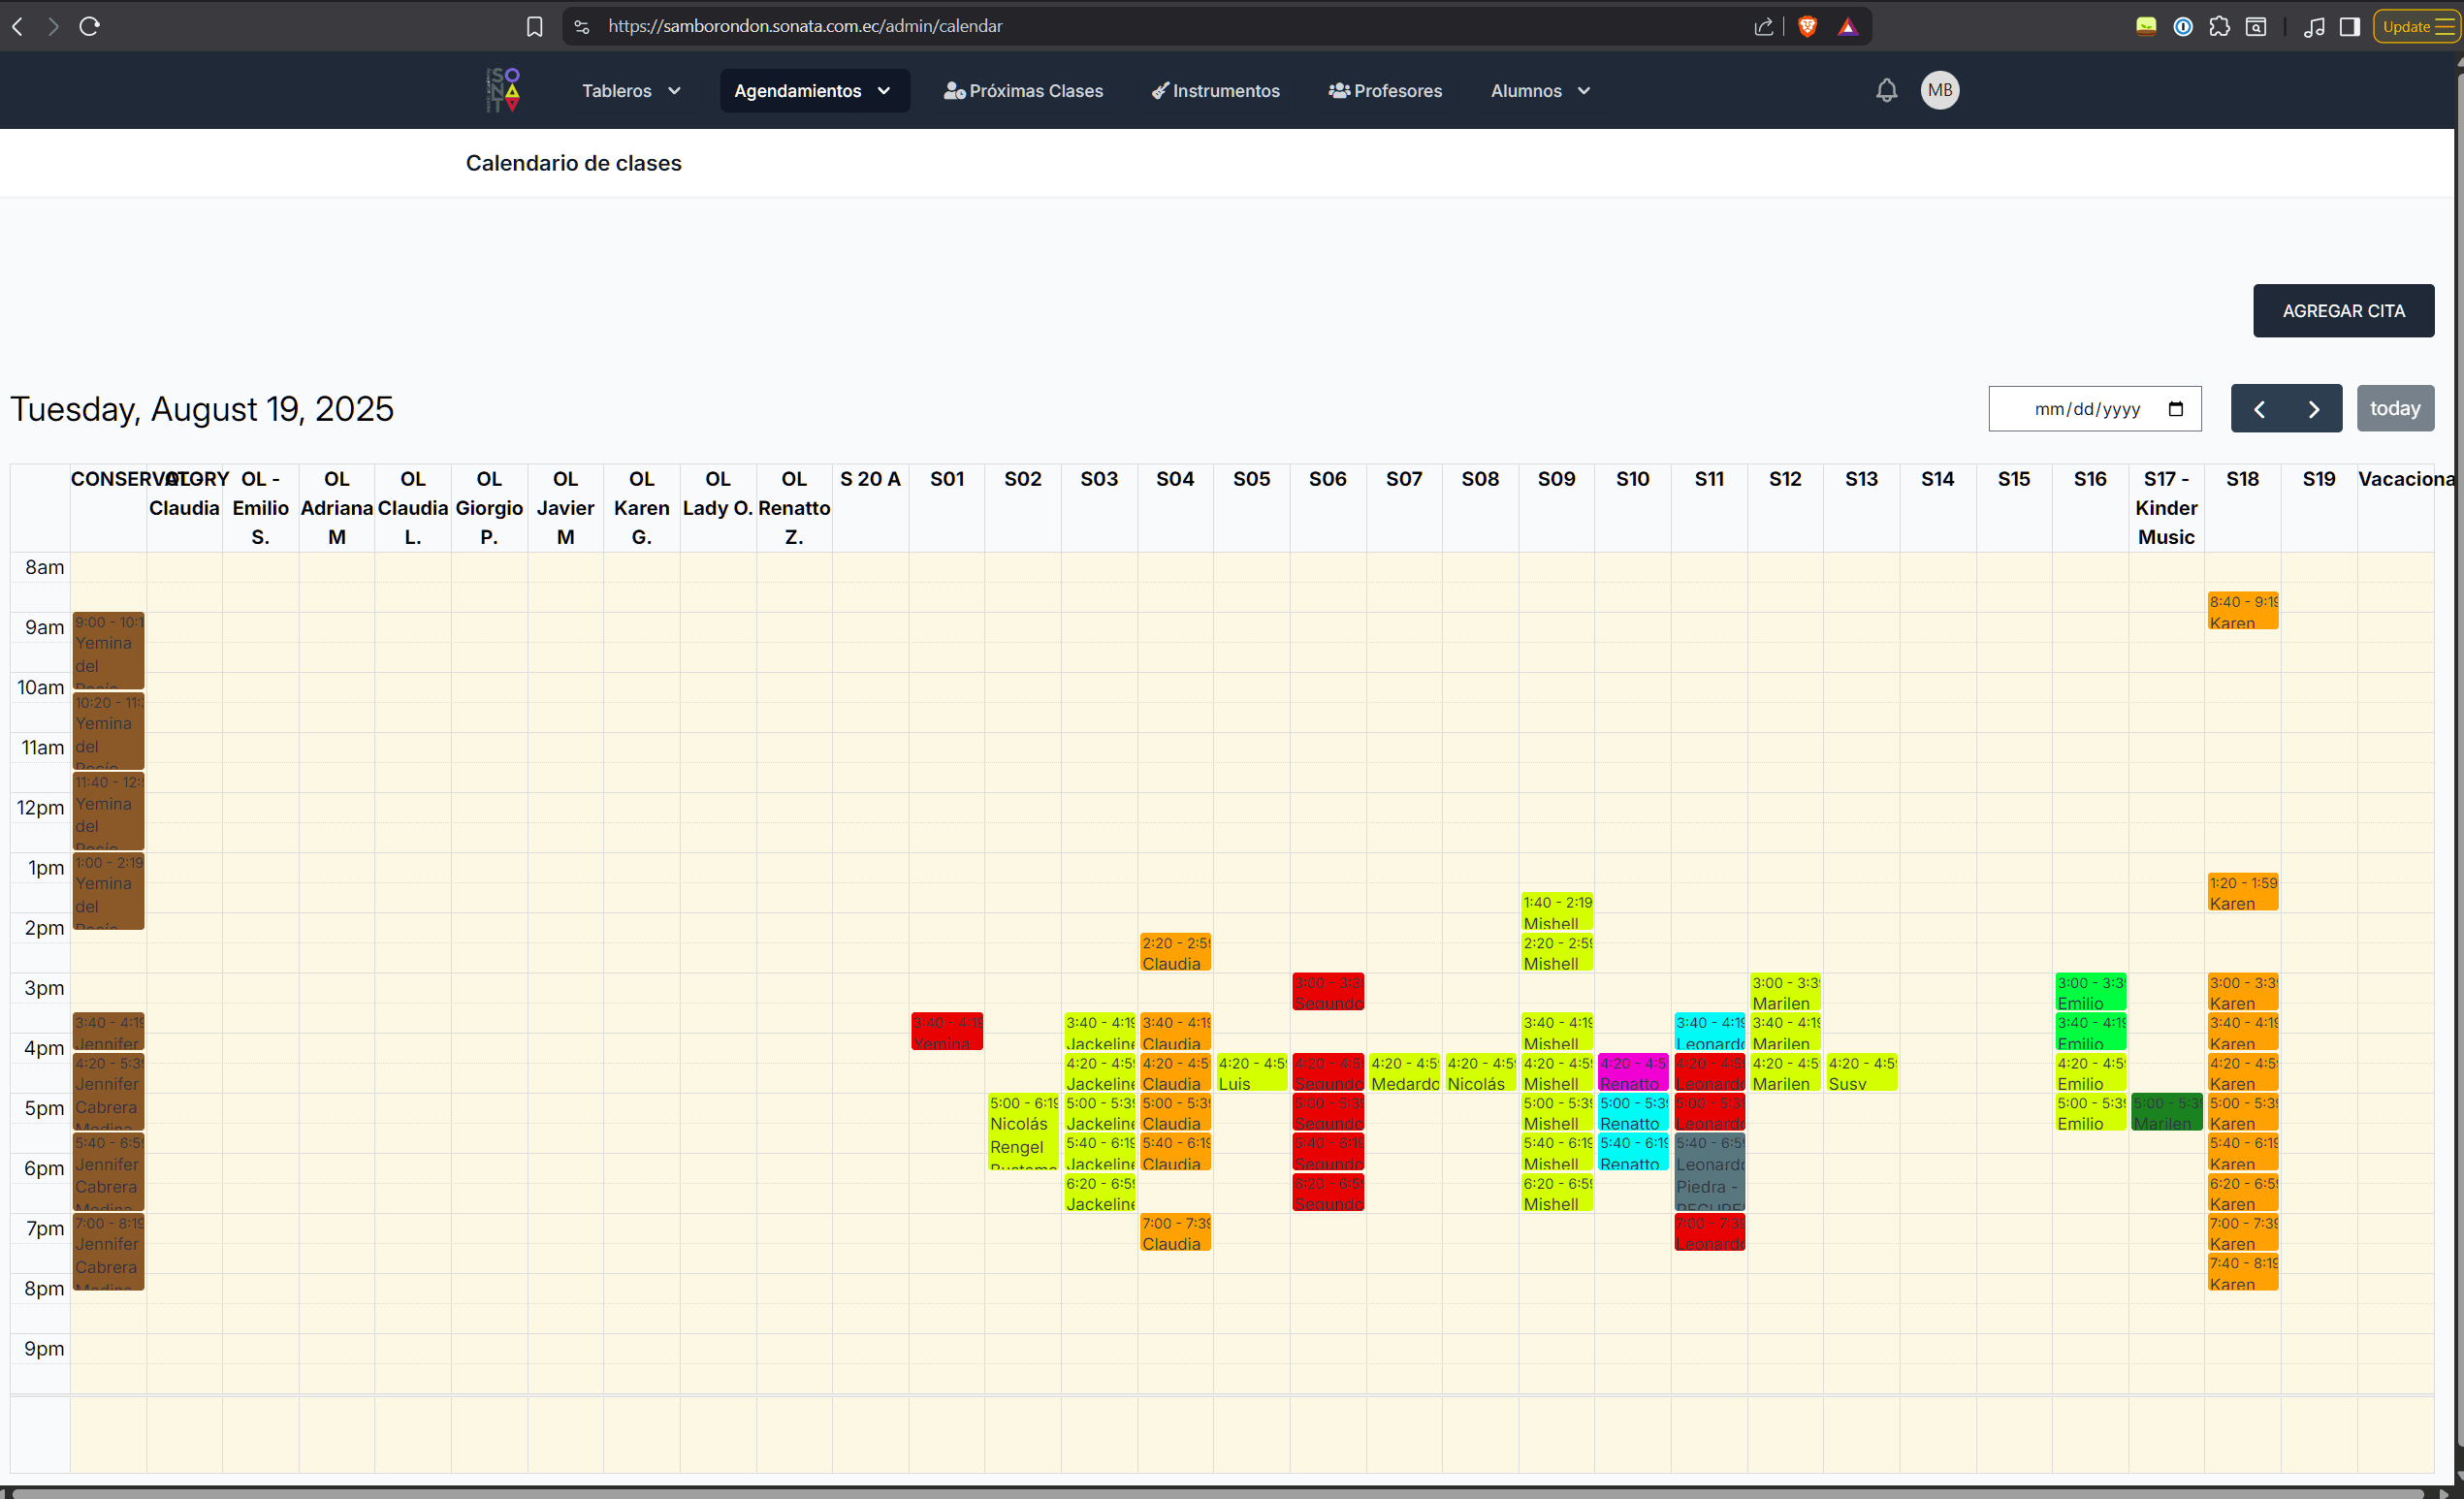This screenshot has height=1499, width=2464.
Task: Bookmark this page with bookmark icon
Action: coord(535,26)
